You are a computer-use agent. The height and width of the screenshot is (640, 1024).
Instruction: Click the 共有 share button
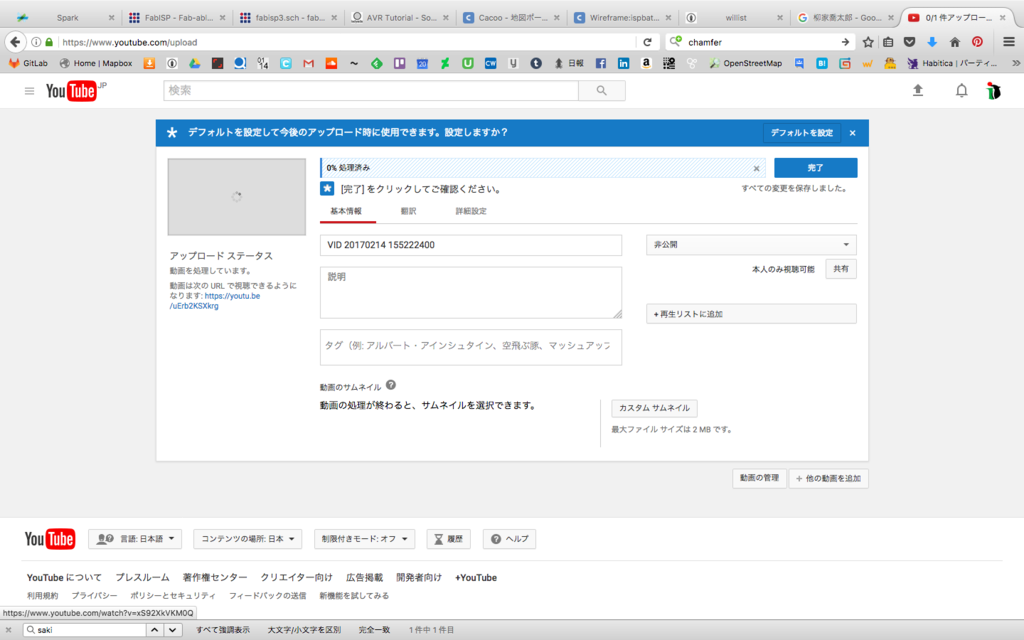tap(841, 269)
